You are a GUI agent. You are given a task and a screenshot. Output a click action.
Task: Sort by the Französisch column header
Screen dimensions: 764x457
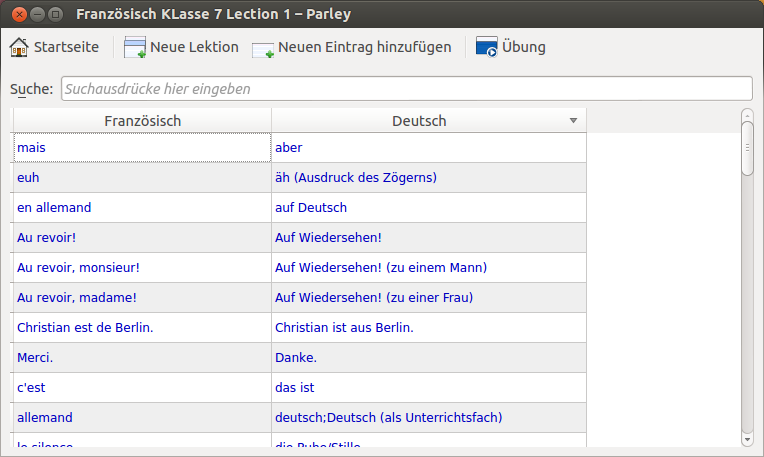tap(142, 120)
